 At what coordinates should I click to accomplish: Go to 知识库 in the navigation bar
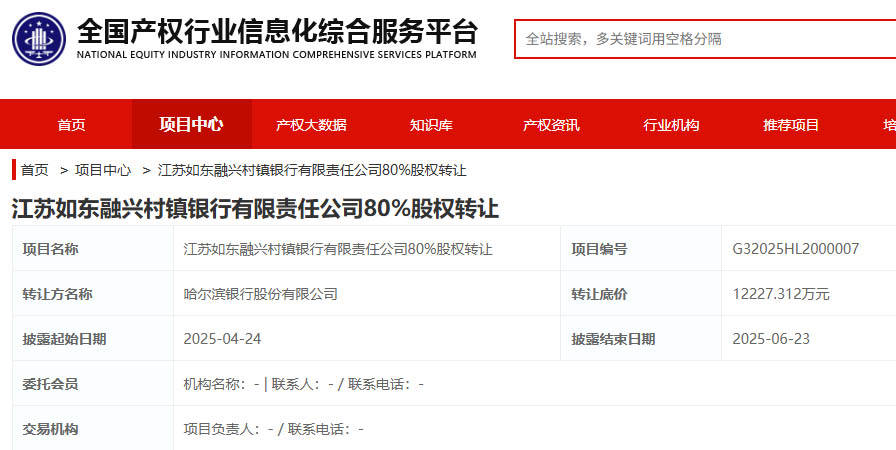[x=431, y=124]
